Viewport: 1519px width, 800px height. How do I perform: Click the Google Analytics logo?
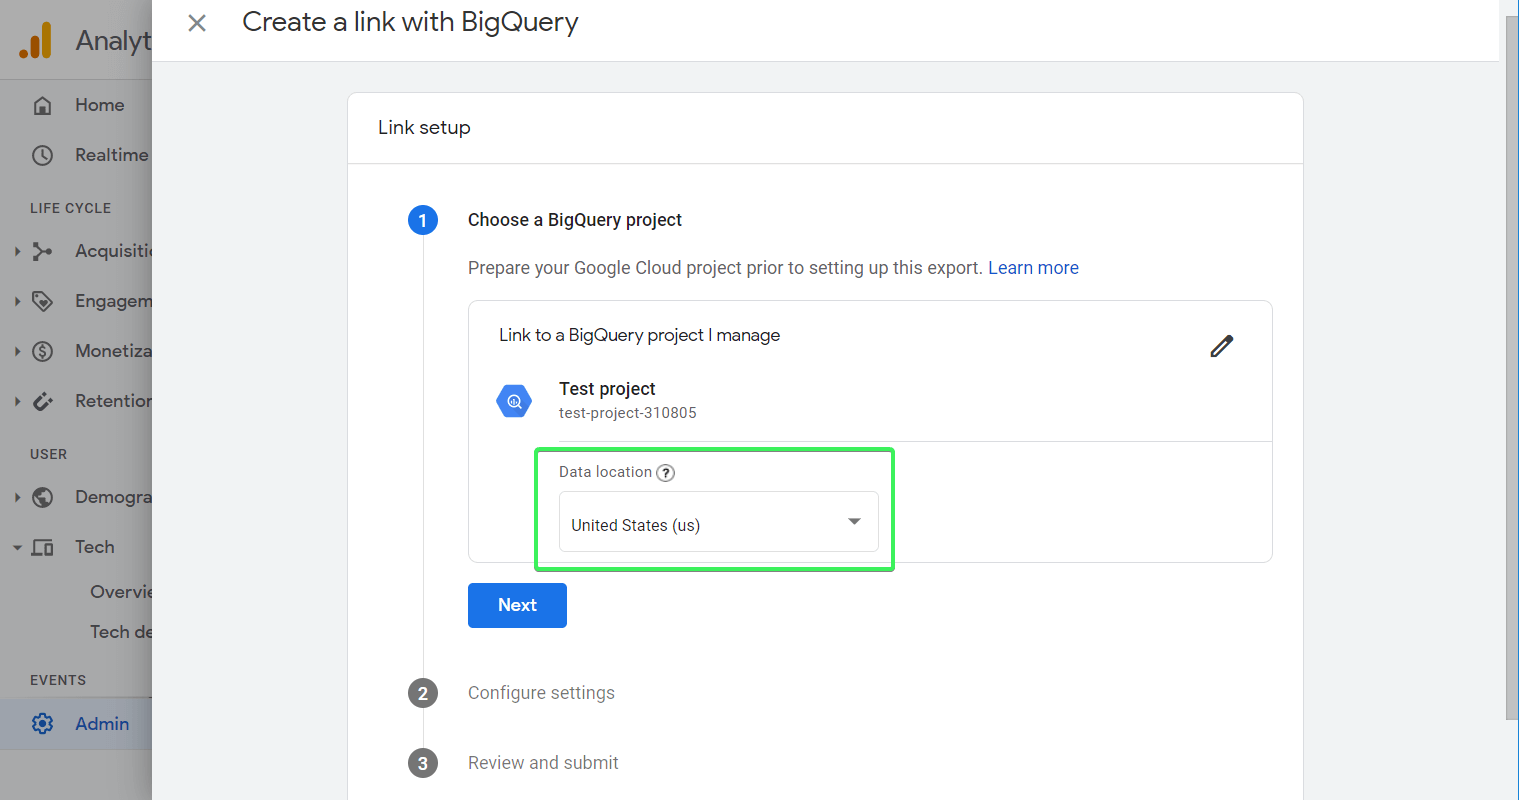coord(36,41)
